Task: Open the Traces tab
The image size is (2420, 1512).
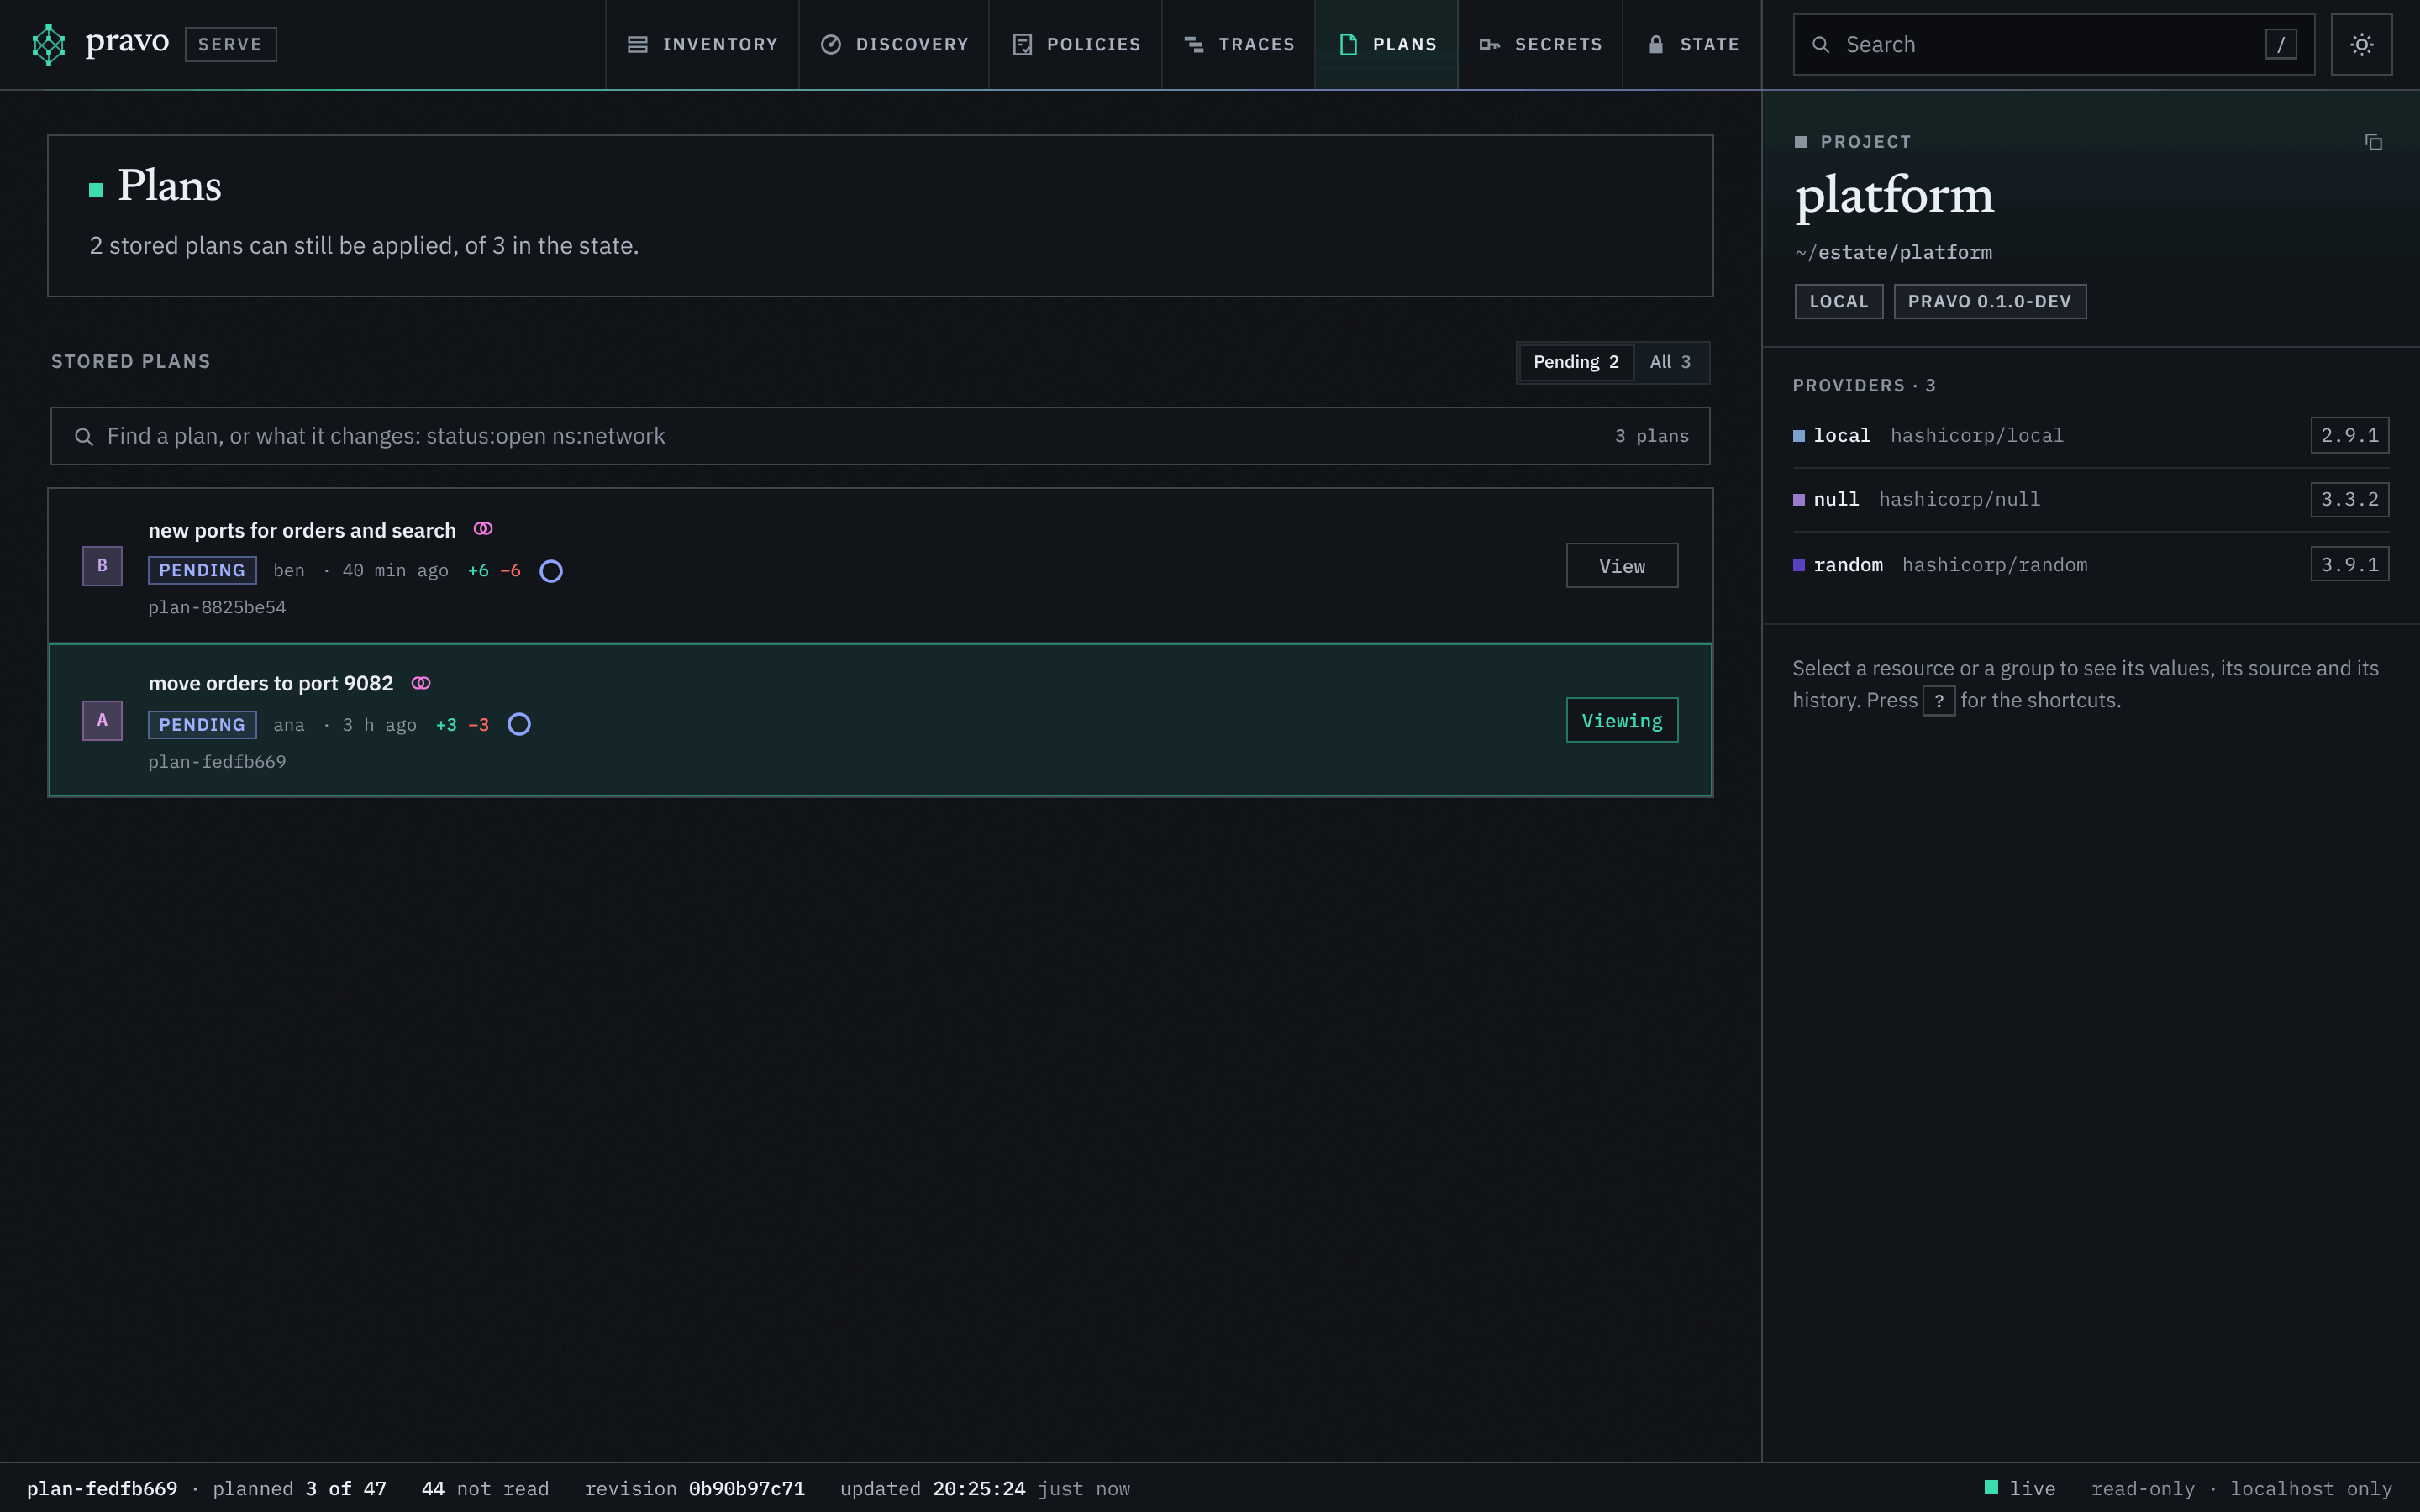Action: pos(1238,45)
